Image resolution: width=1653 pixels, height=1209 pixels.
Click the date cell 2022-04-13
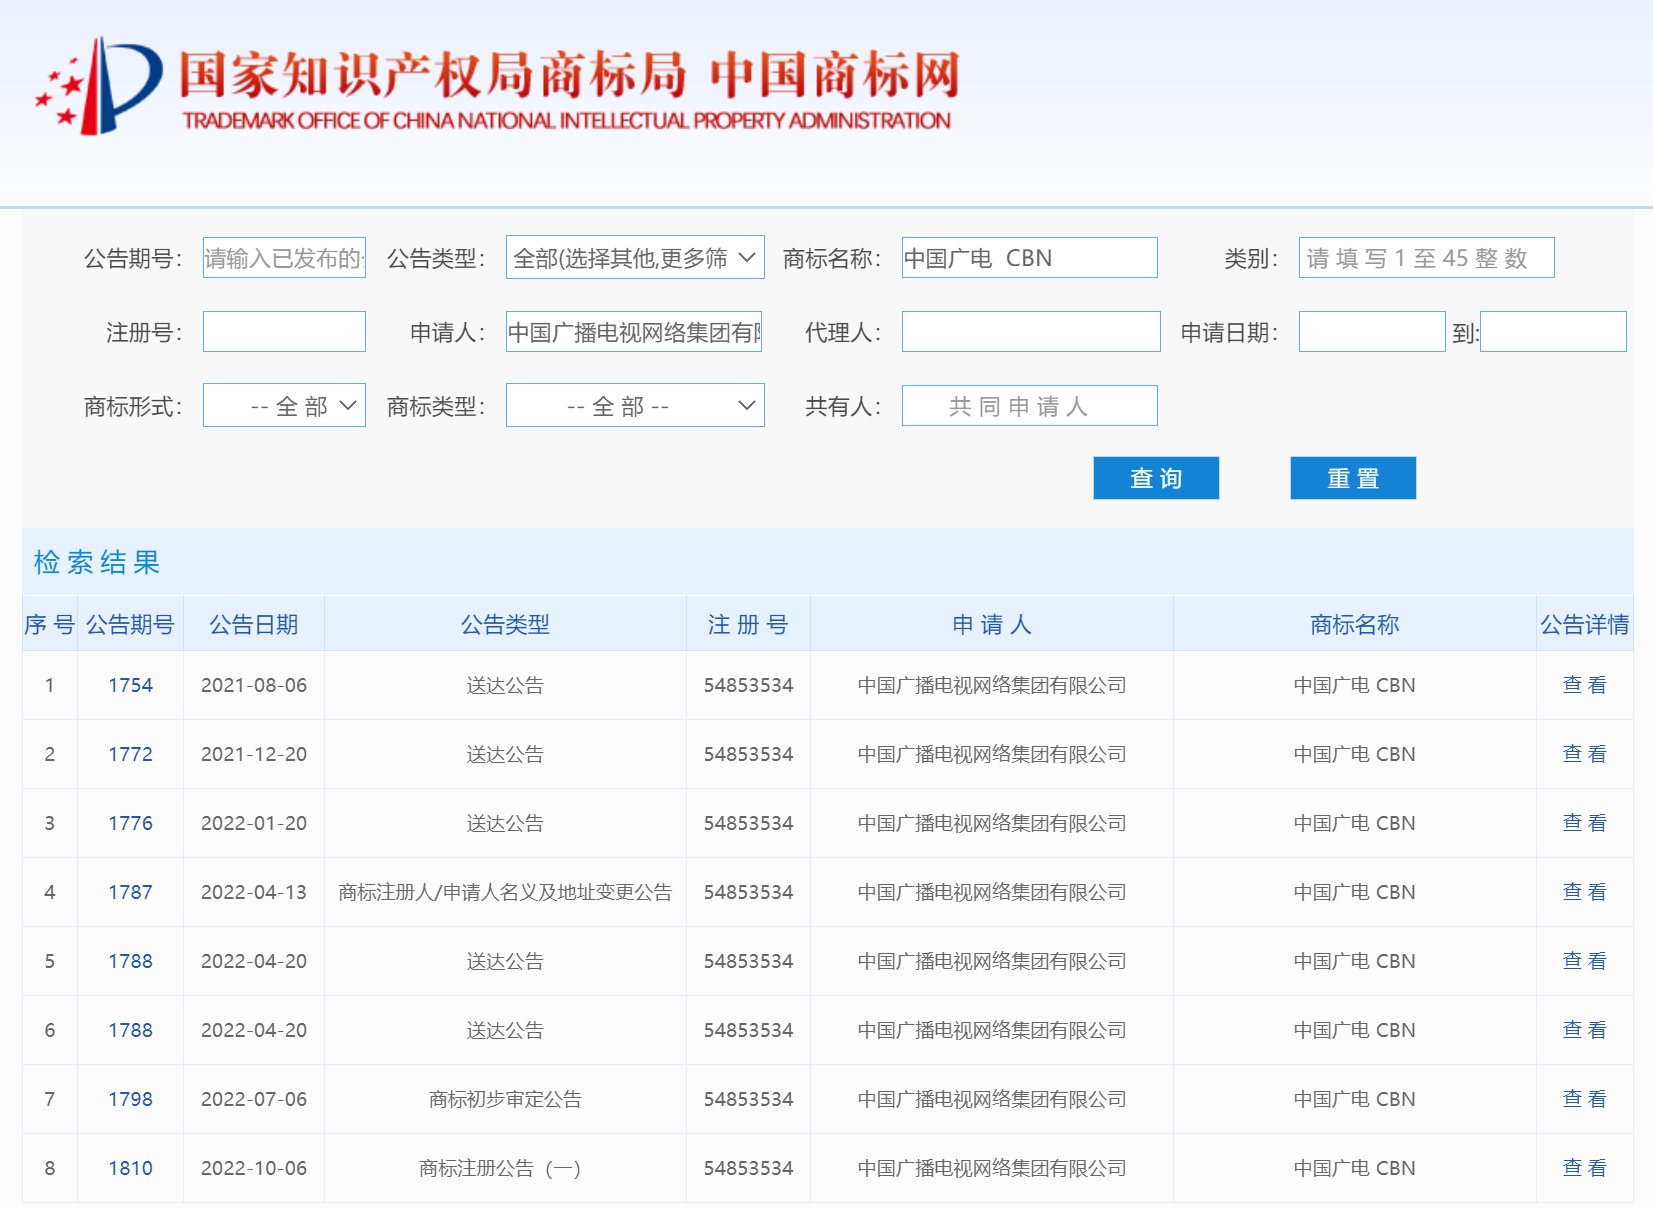click(254, 892)
